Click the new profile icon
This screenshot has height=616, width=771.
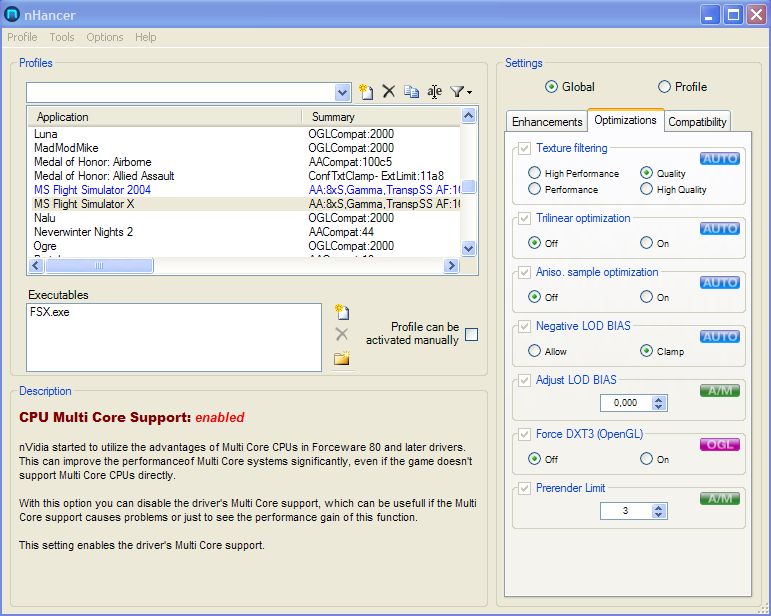click(x=365, y=91)
